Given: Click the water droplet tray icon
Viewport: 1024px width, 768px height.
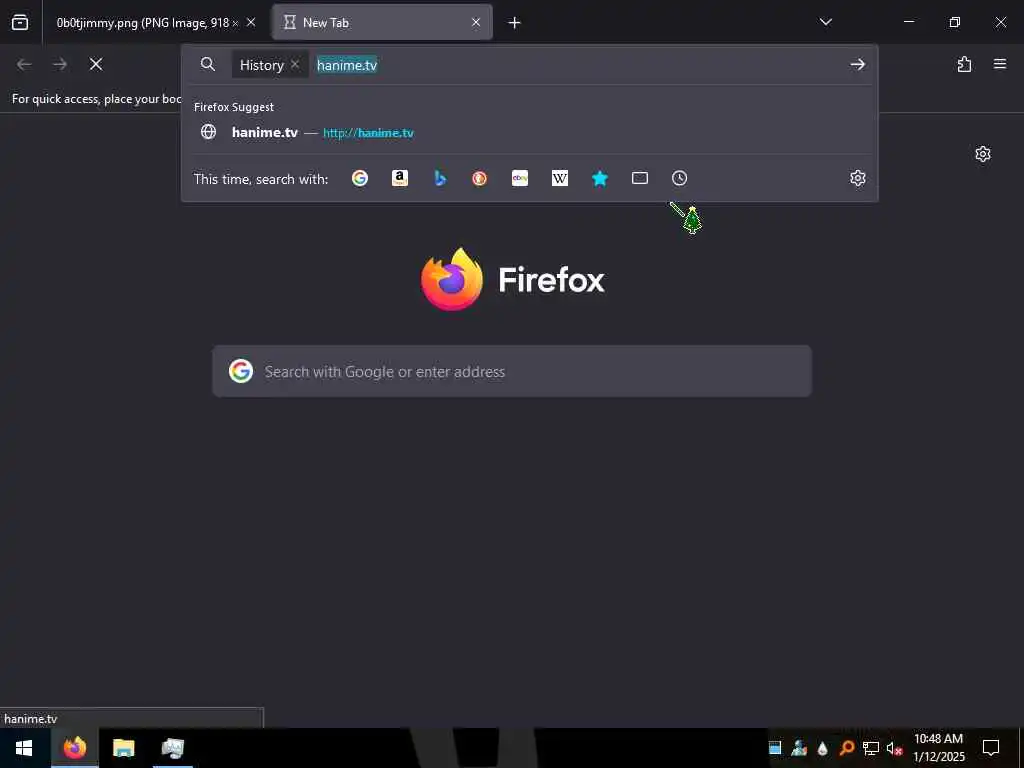Looking at the screenshot, I should coord(822,748).
